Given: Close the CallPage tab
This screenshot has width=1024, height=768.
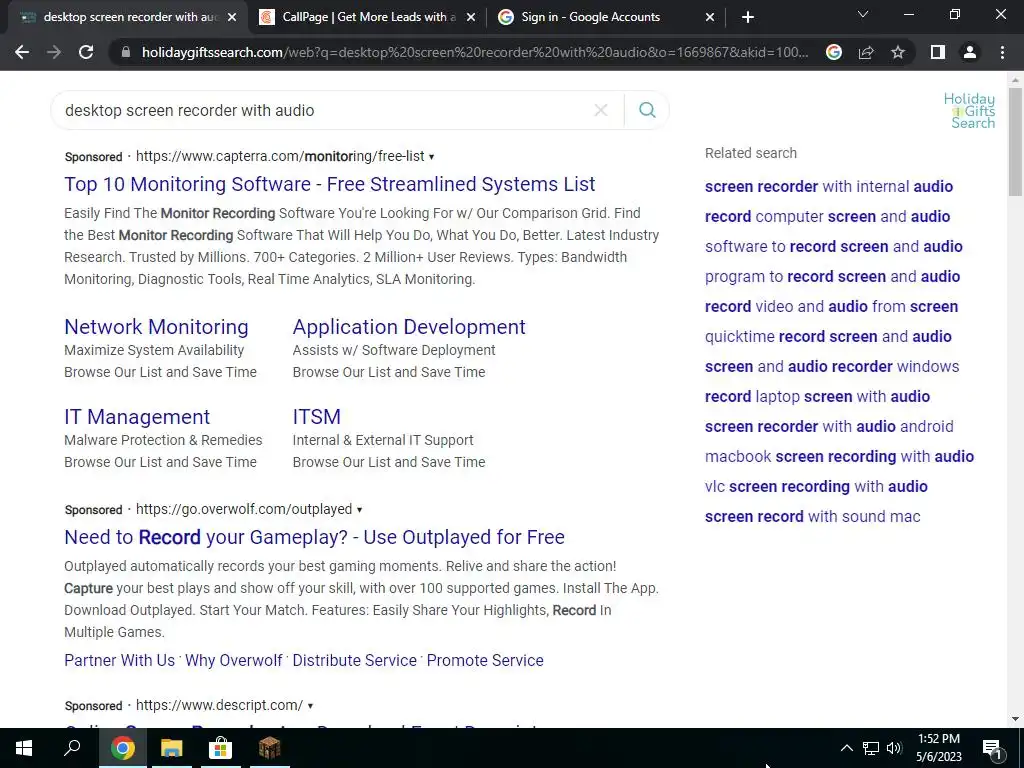Looking at the screenshot, I should [x=471, y=17].
